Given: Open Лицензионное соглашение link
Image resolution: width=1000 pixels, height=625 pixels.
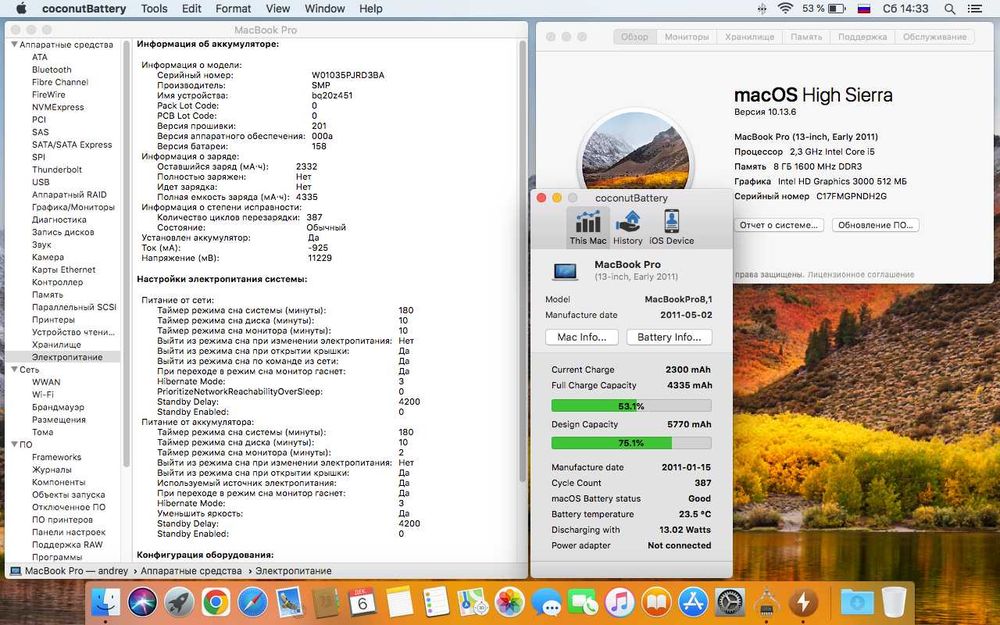Looking at the screenshot, I should tap(861, 274).
